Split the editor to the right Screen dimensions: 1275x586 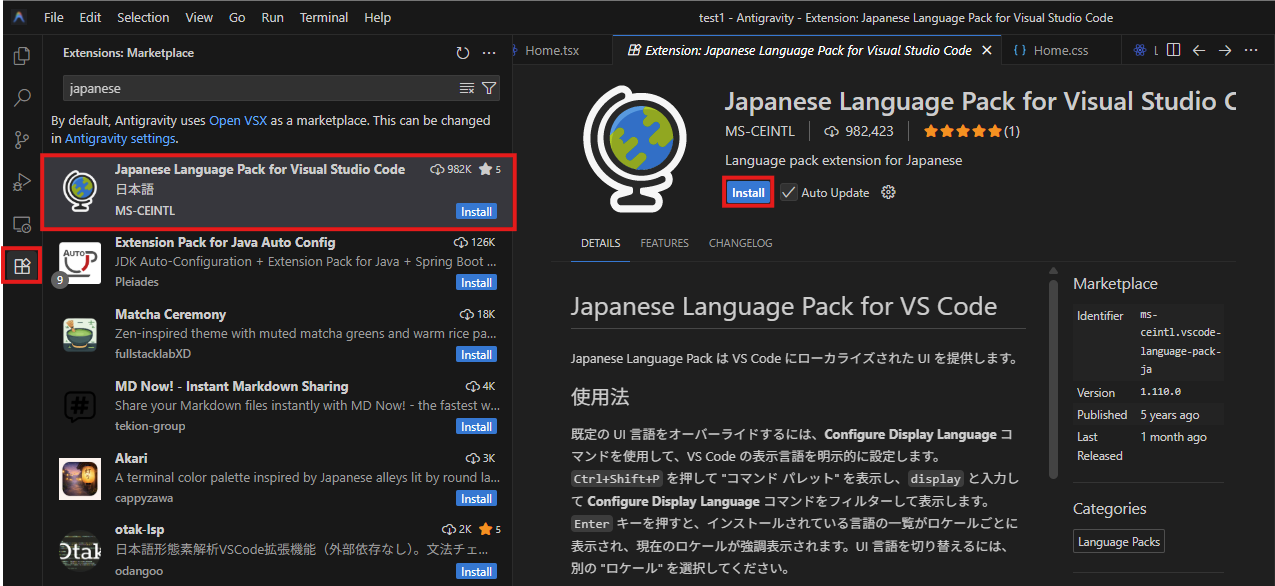click(1174, 50)
